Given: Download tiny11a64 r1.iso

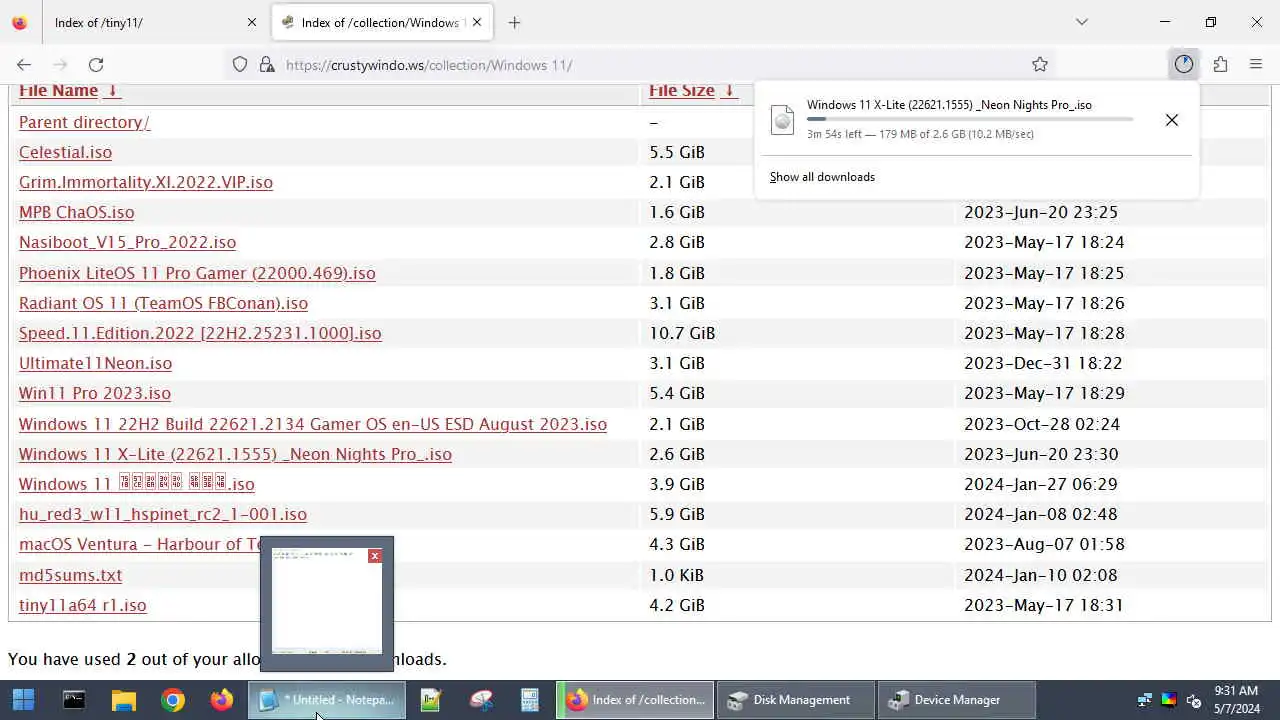Looking at the screenshot, I should click(x=82, y=605).
